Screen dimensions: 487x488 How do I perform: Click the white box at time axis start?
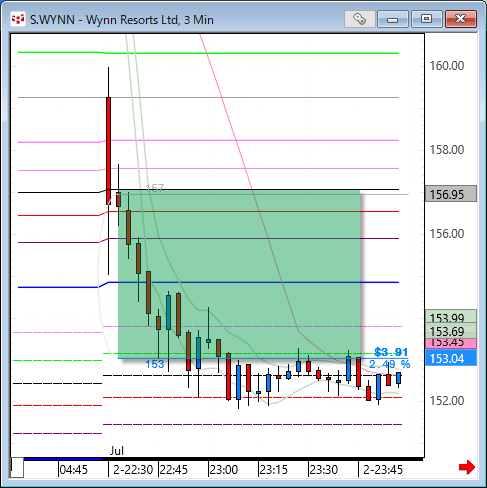click(17, 468)
